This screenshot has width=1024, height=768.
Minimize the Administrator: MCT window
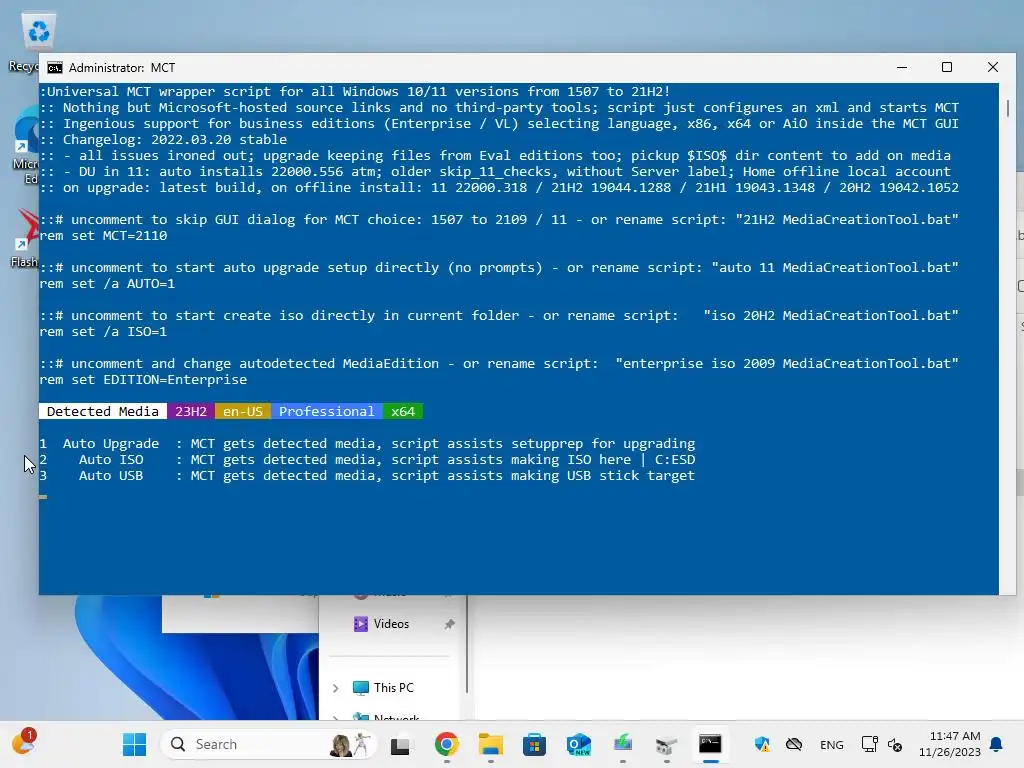point(902,67)
